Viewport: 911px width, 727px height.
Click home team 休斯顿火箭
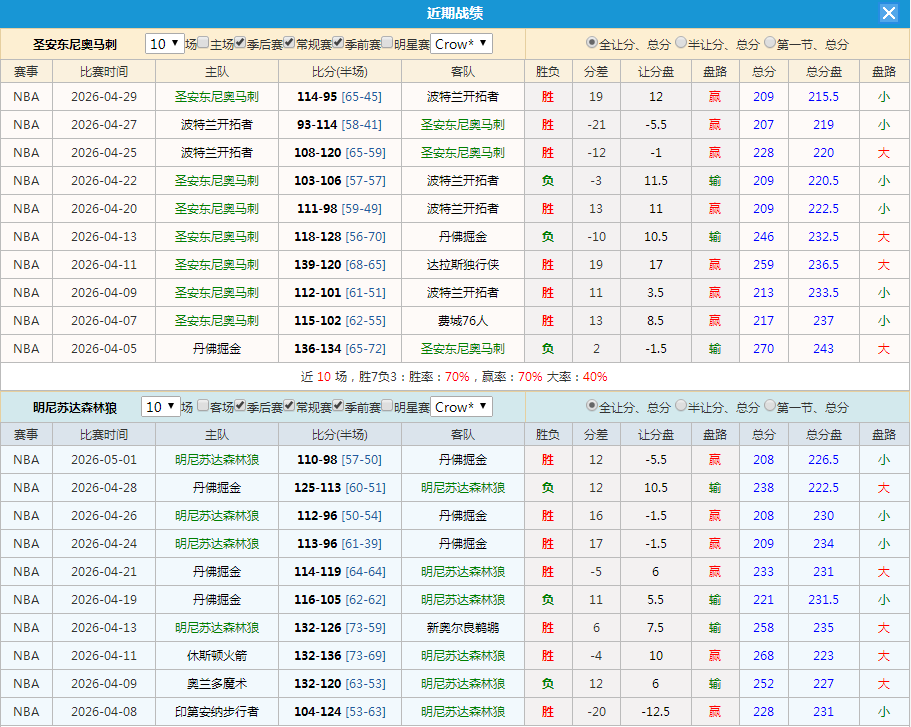coord(217,656)
